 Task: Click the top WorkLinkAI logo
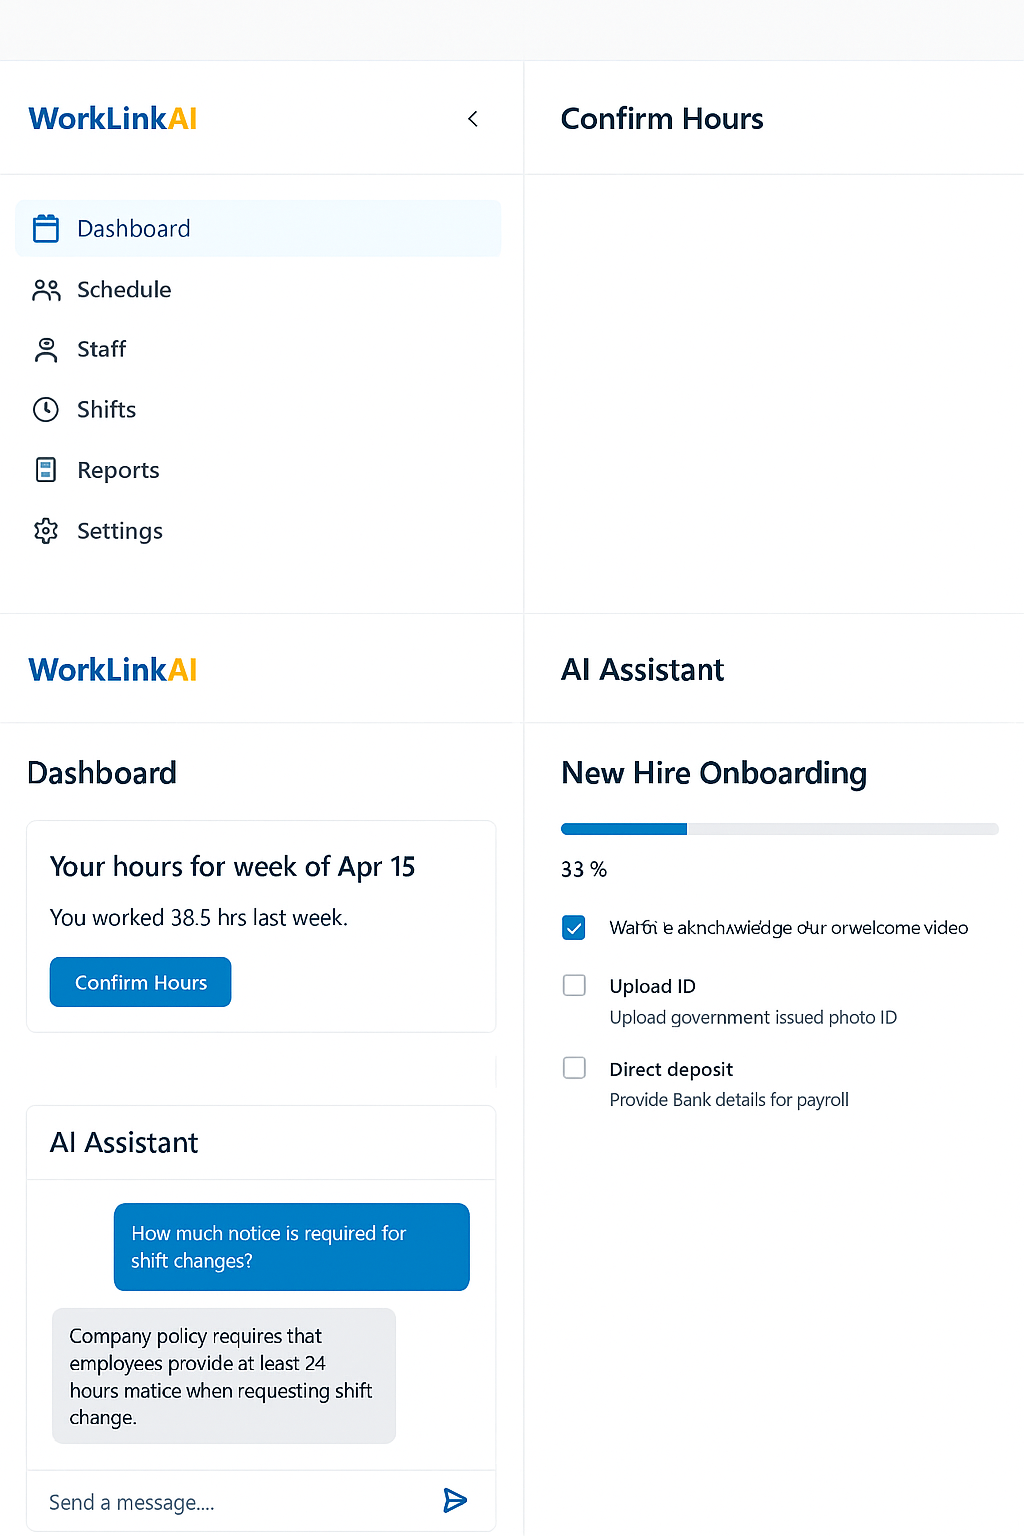pos(113,119)
